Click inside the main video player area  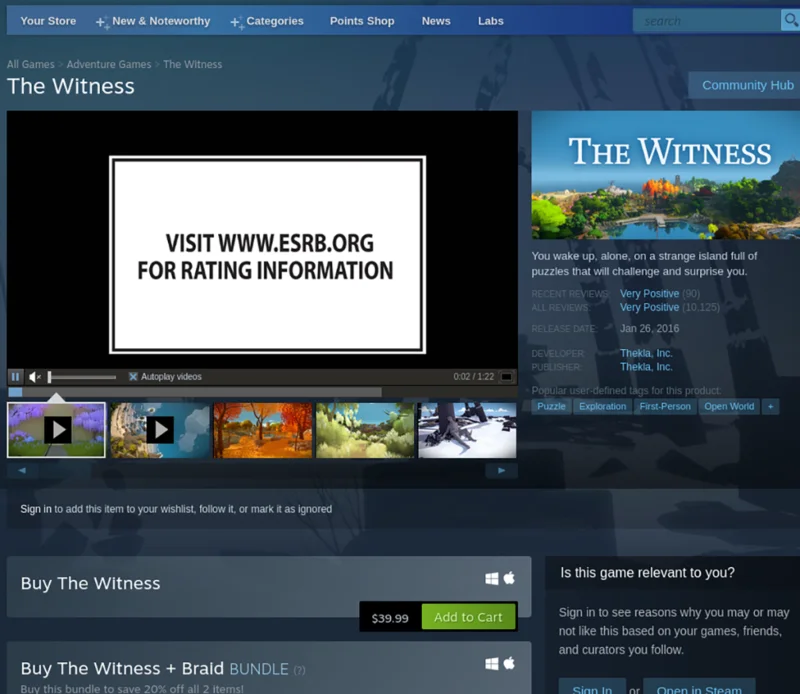(262, 239)
